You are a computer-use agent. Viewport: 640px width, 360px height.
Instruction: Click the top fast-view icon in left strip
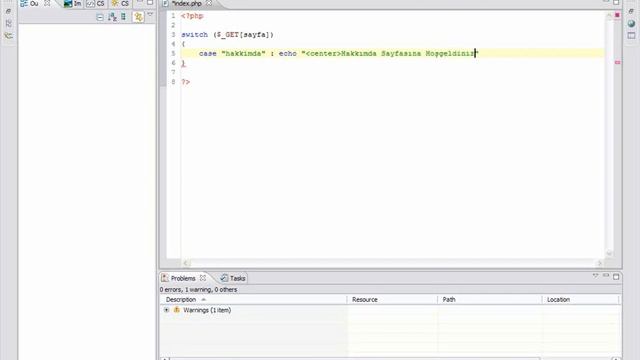[8, 11]
